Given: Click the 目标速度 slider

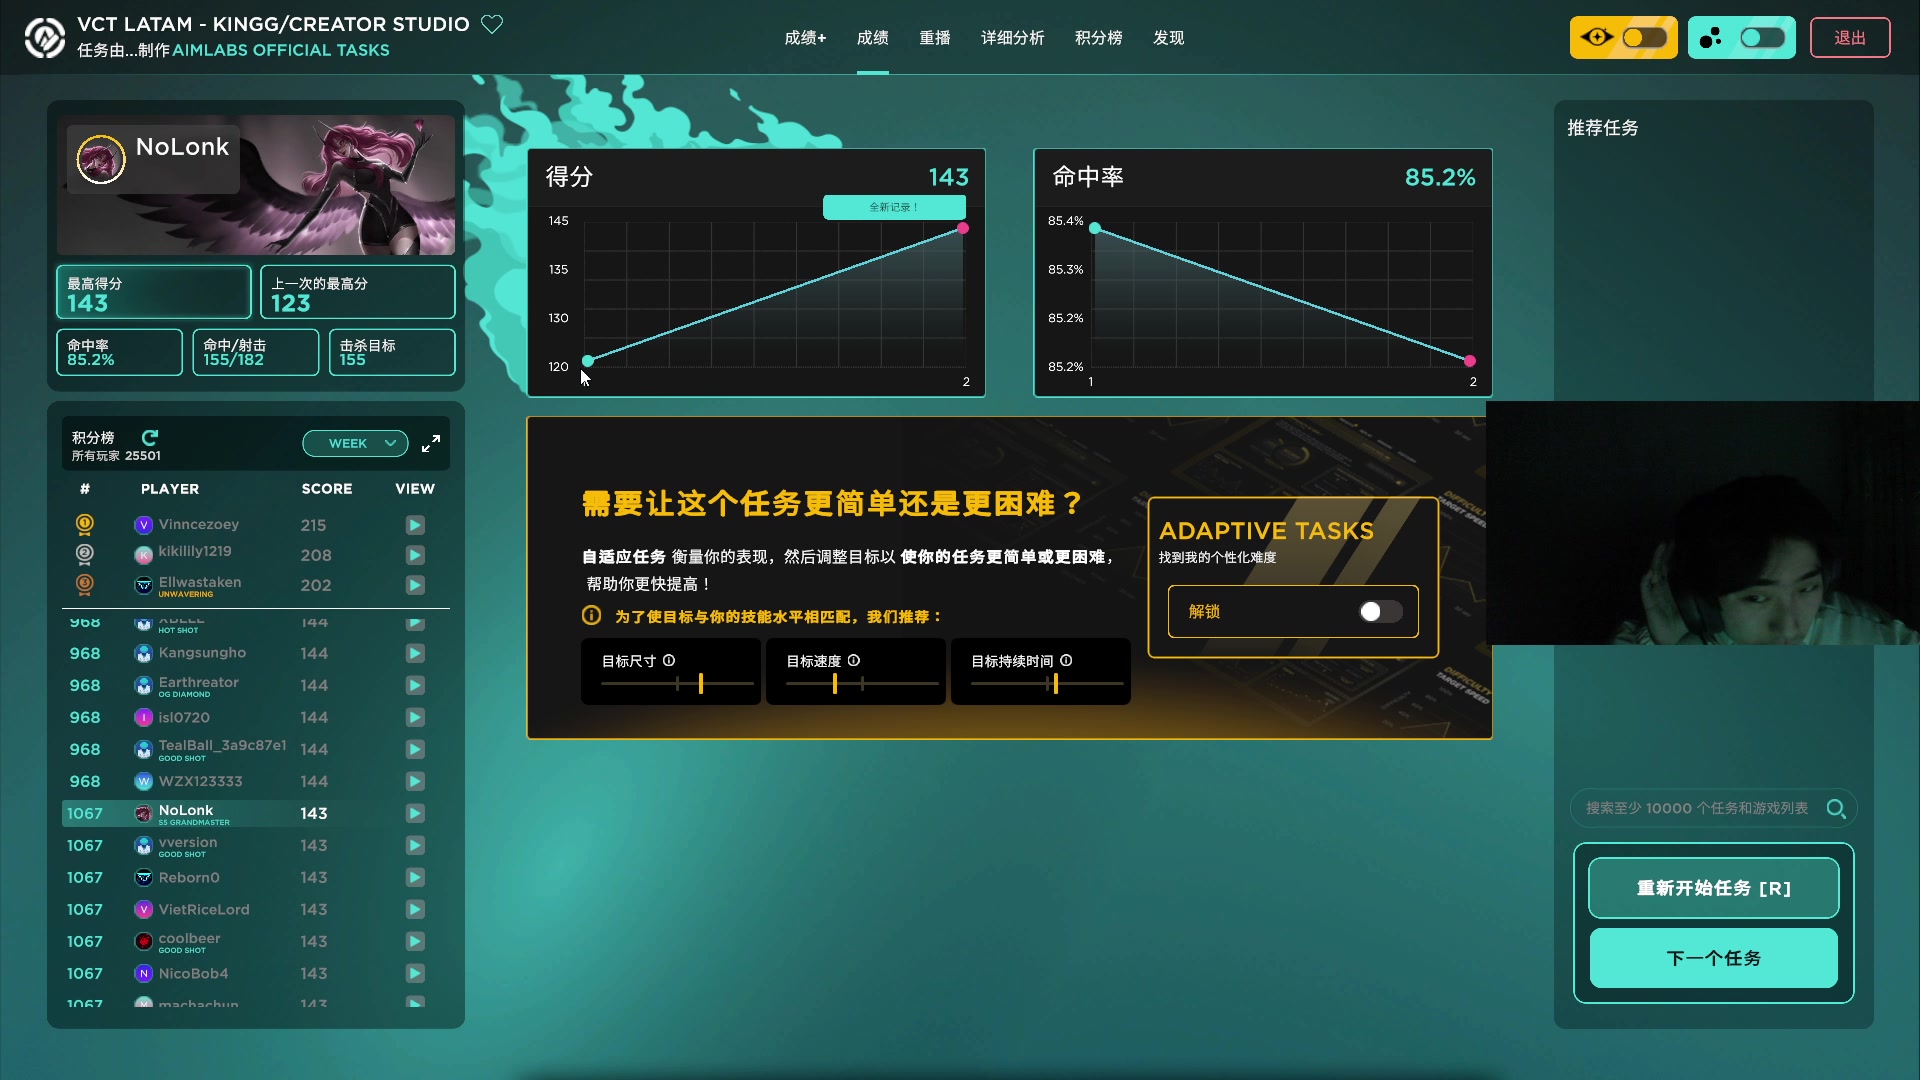Looking at the screenshot, I should click(862, 684).
